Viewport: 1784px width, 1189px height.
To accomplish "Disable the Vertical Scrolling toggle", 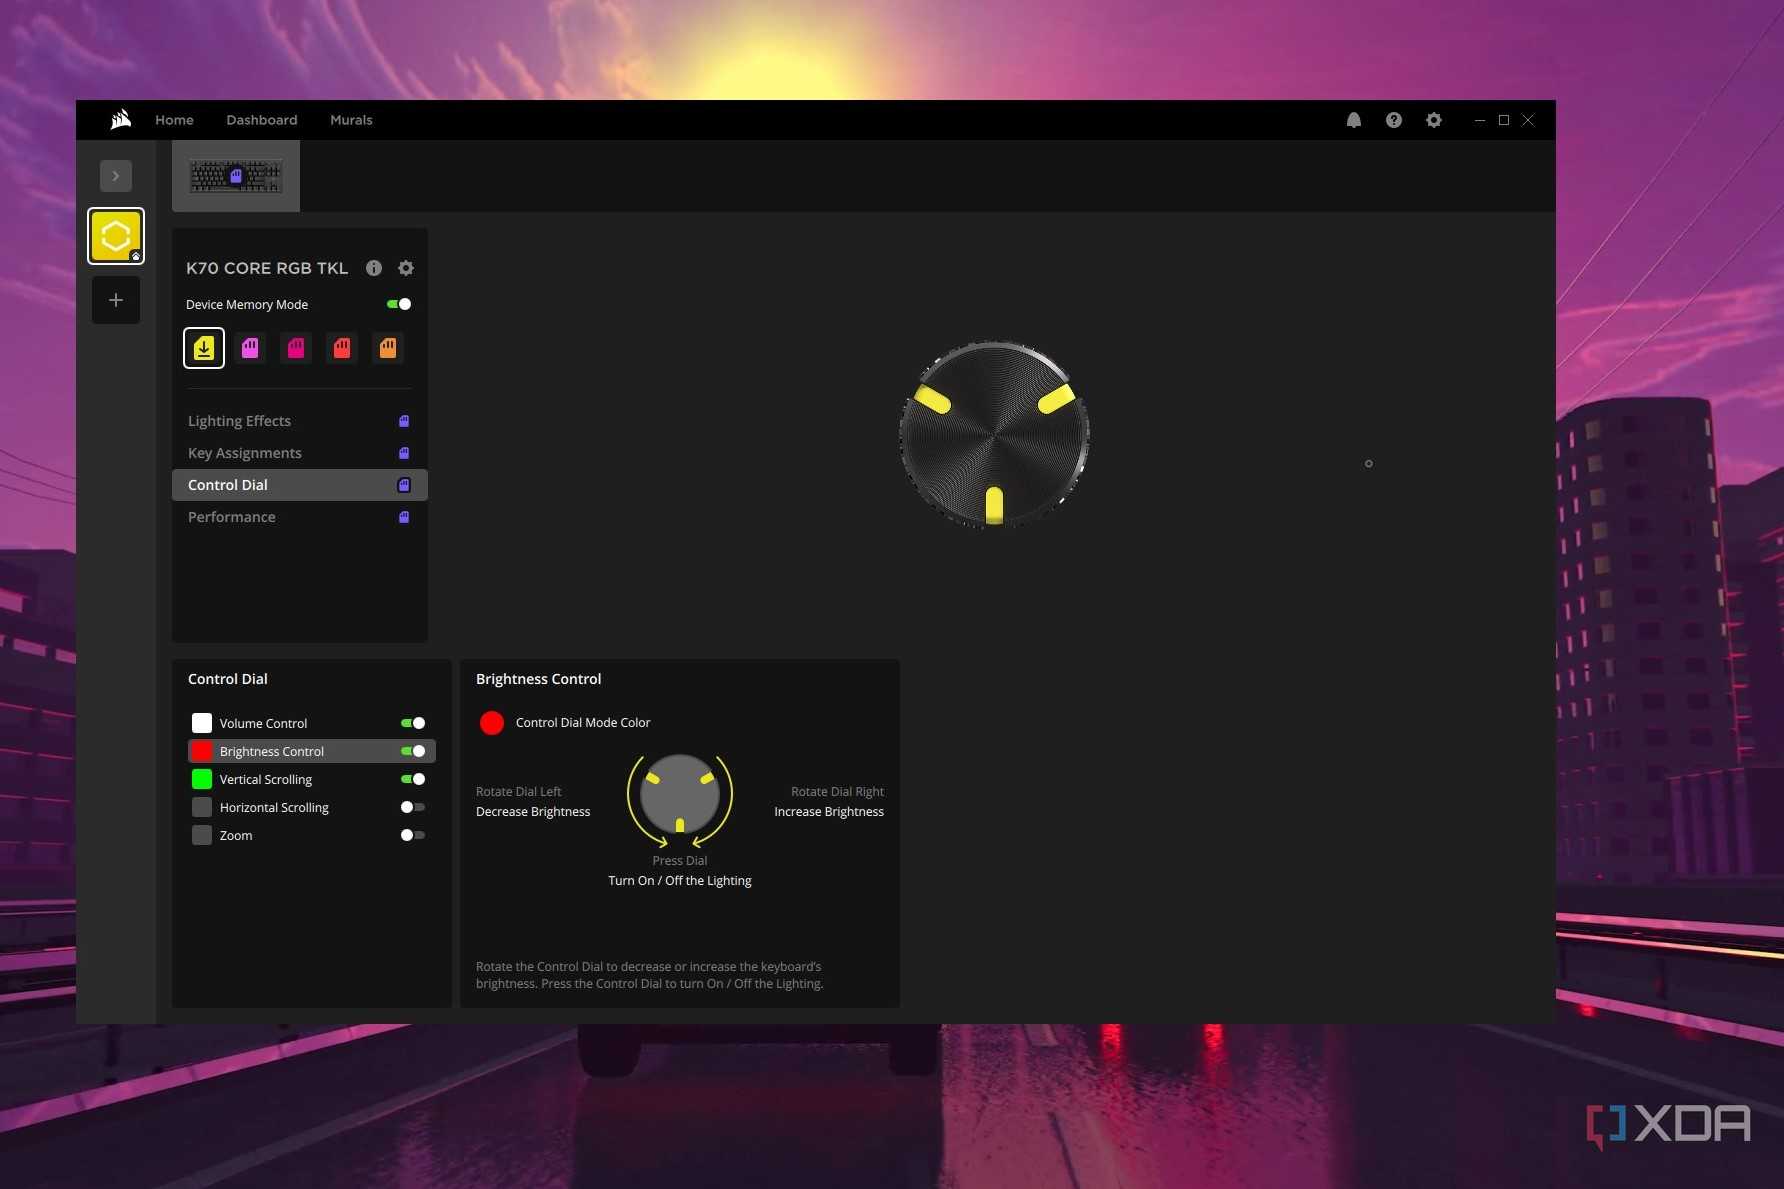I will click(413, 779).
